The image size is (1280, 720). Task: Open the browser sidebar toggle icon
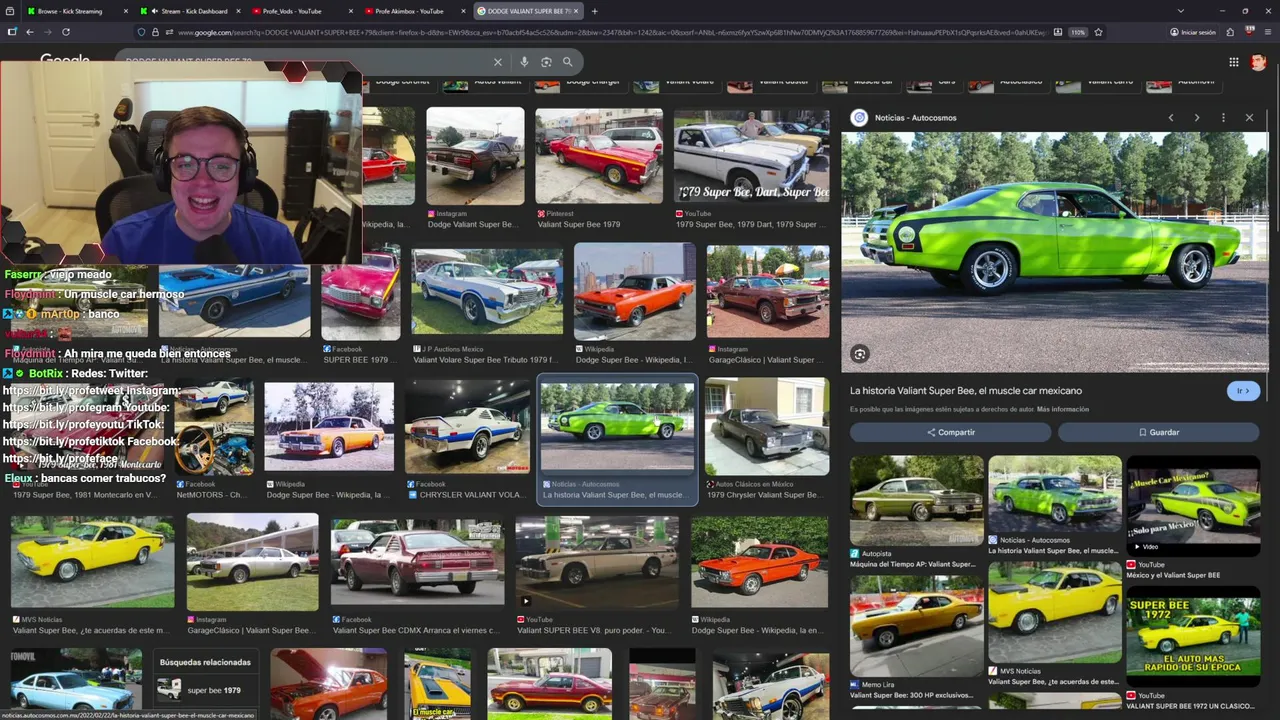[x=12, y=32]
